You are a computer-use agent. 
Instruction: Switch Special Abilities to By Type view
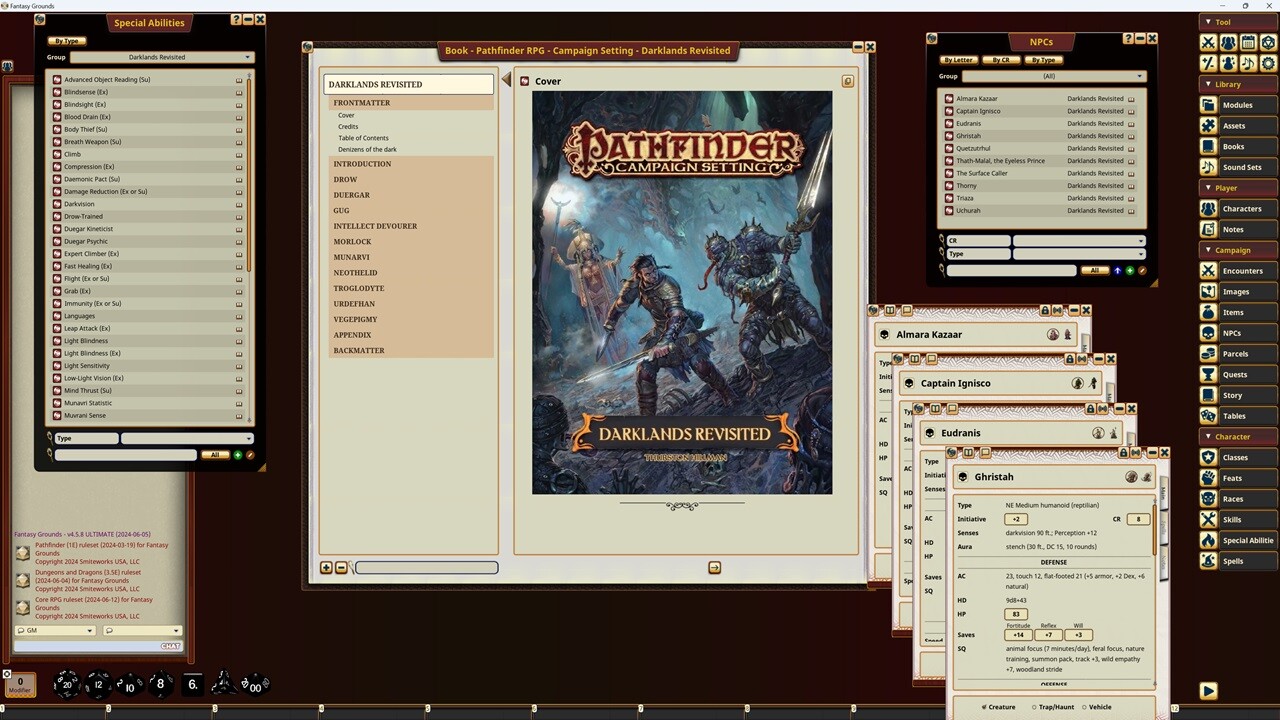(x=66, y=41)
